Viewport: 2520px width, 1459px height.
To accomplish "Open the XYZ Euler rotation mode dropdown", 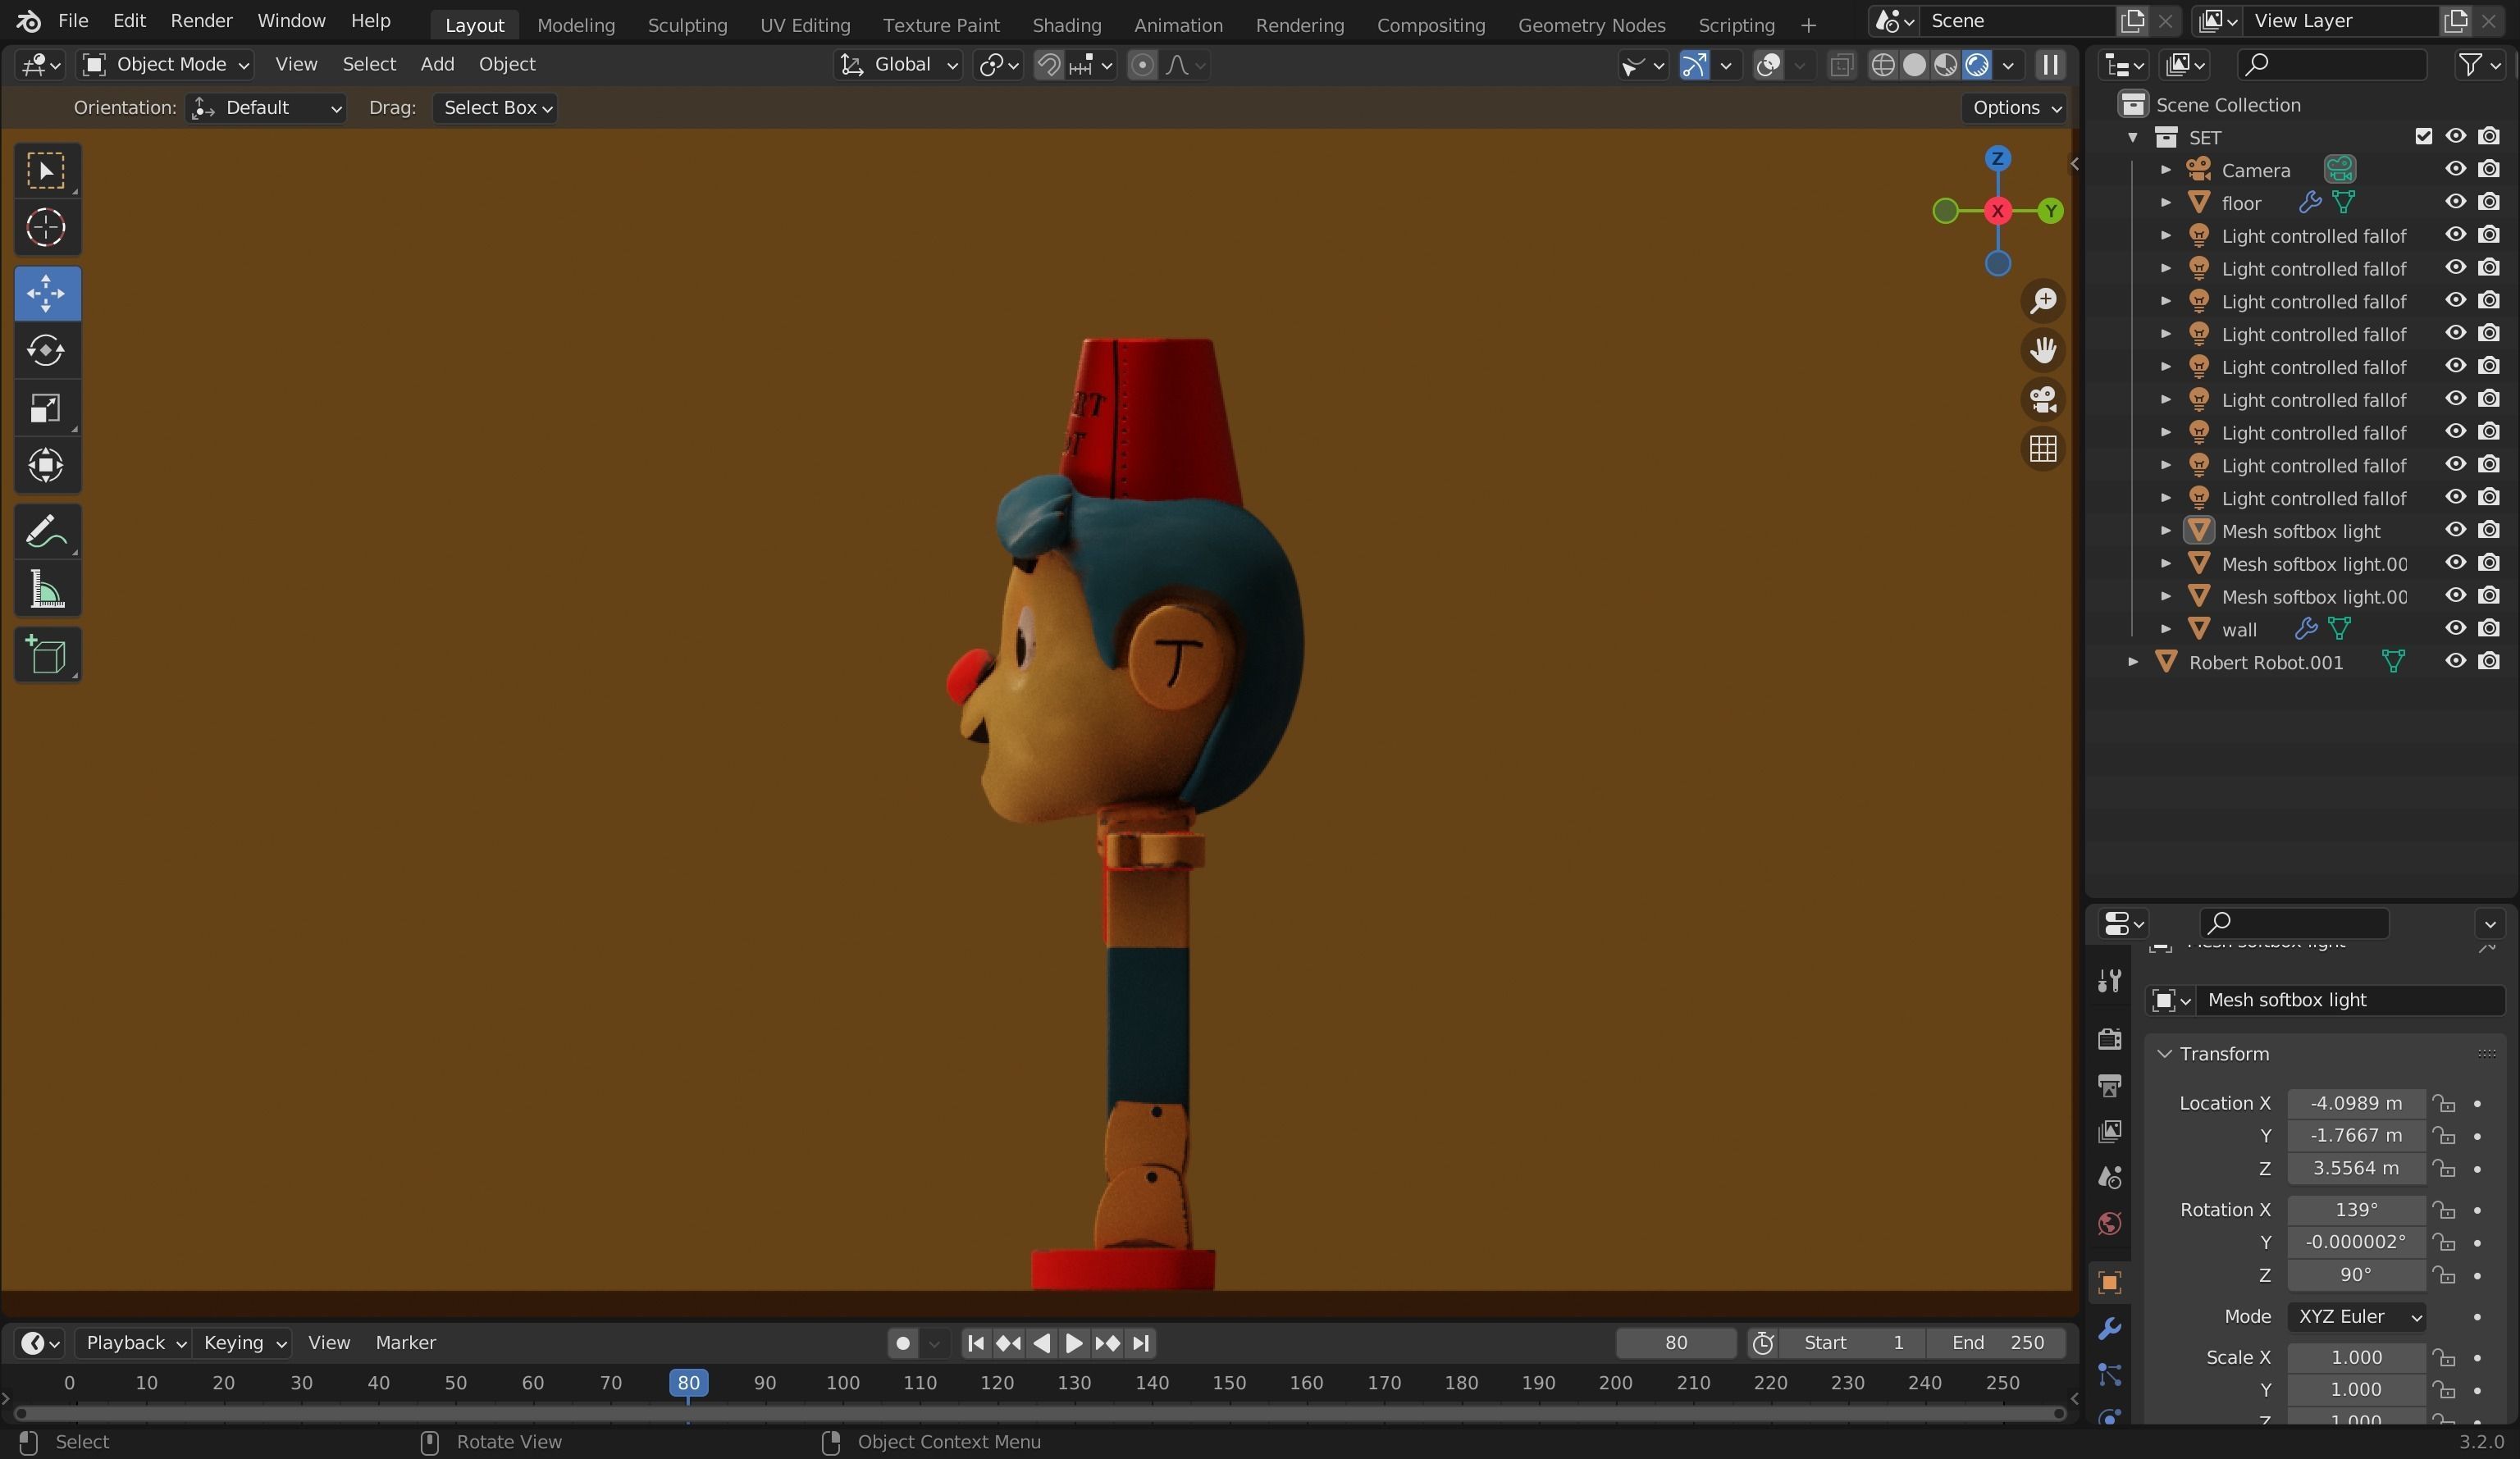I will 2357,1317.
